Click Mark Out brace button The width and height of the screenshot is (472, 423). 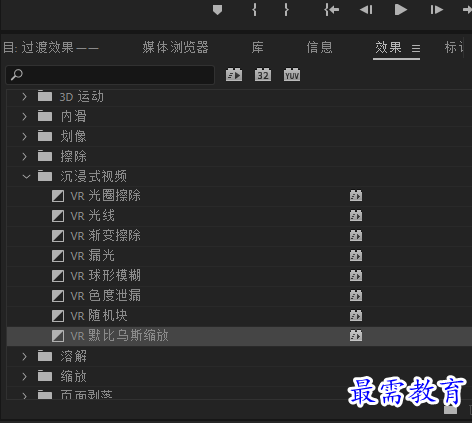[x=286, y=10]
